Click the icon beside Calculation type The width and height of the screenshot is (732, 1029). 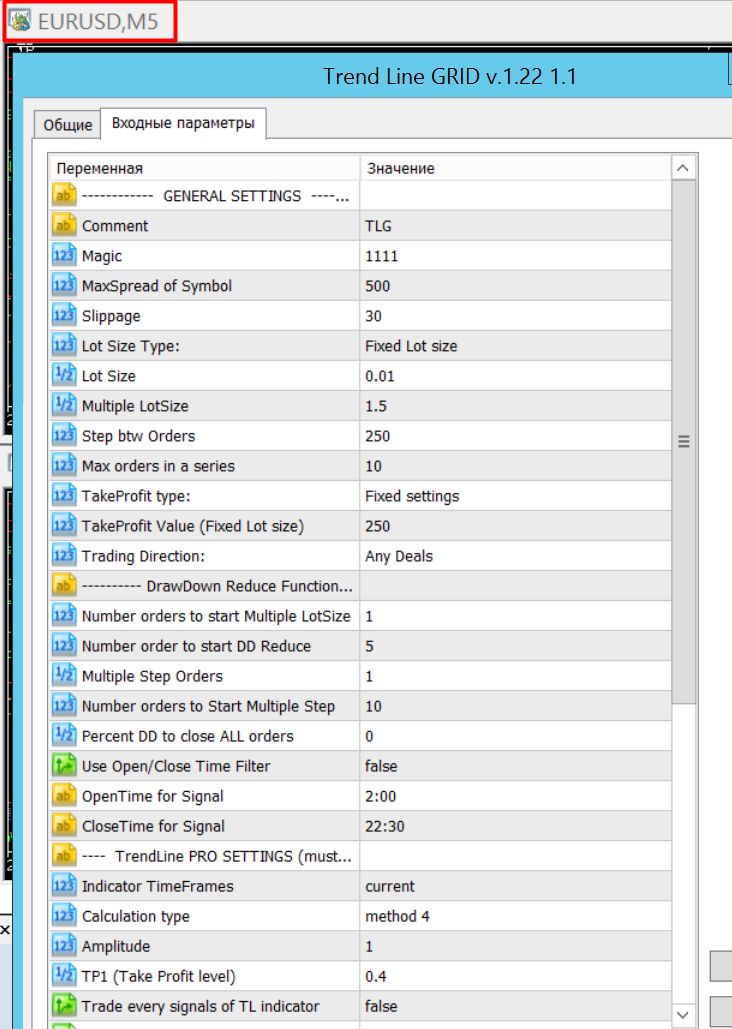pos(64,916)
